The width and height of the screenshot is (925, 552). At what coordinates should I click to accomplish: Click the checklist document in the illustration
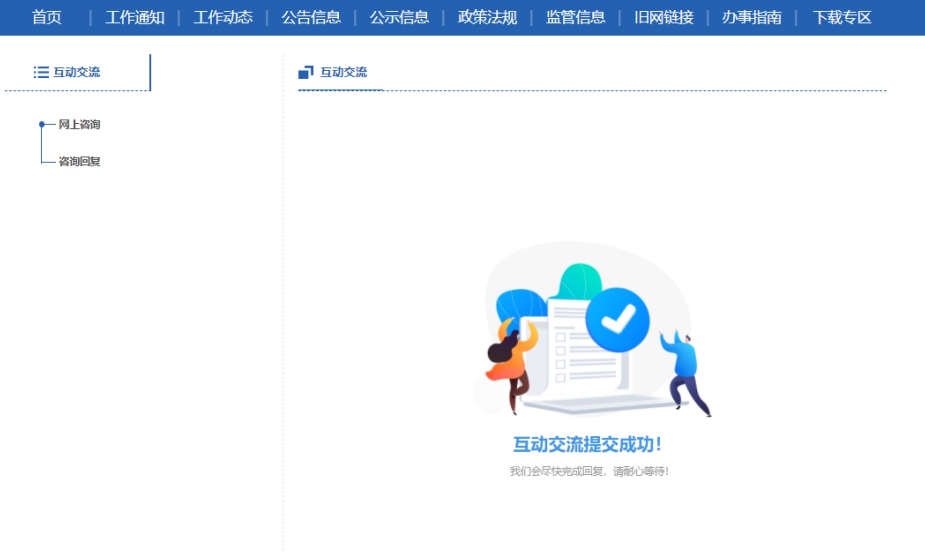pyautogui.click(x=575, y=345)
